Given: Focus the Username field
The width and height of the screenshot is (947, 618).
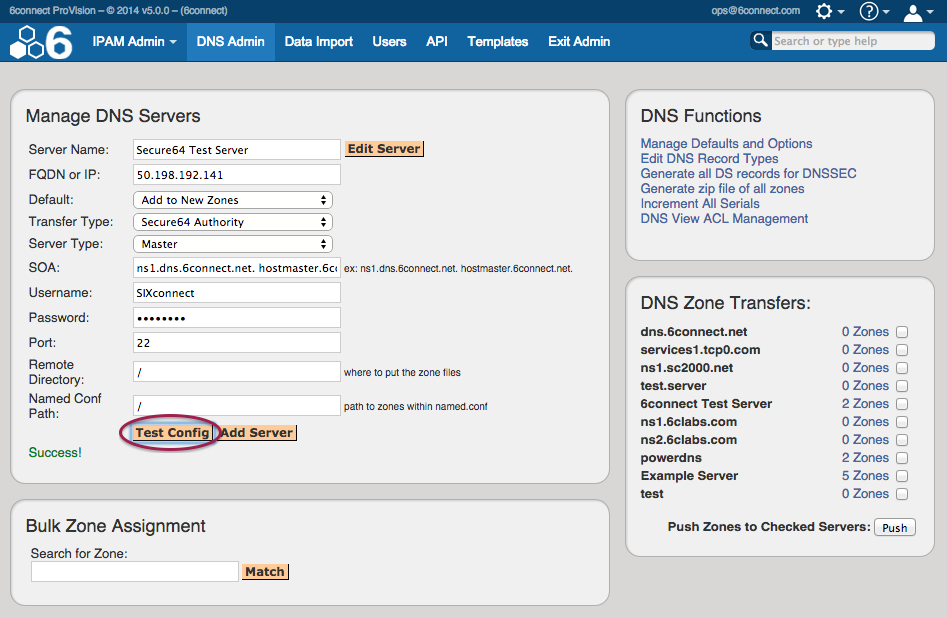Looking at the screenshot, I should pos(237,292).
